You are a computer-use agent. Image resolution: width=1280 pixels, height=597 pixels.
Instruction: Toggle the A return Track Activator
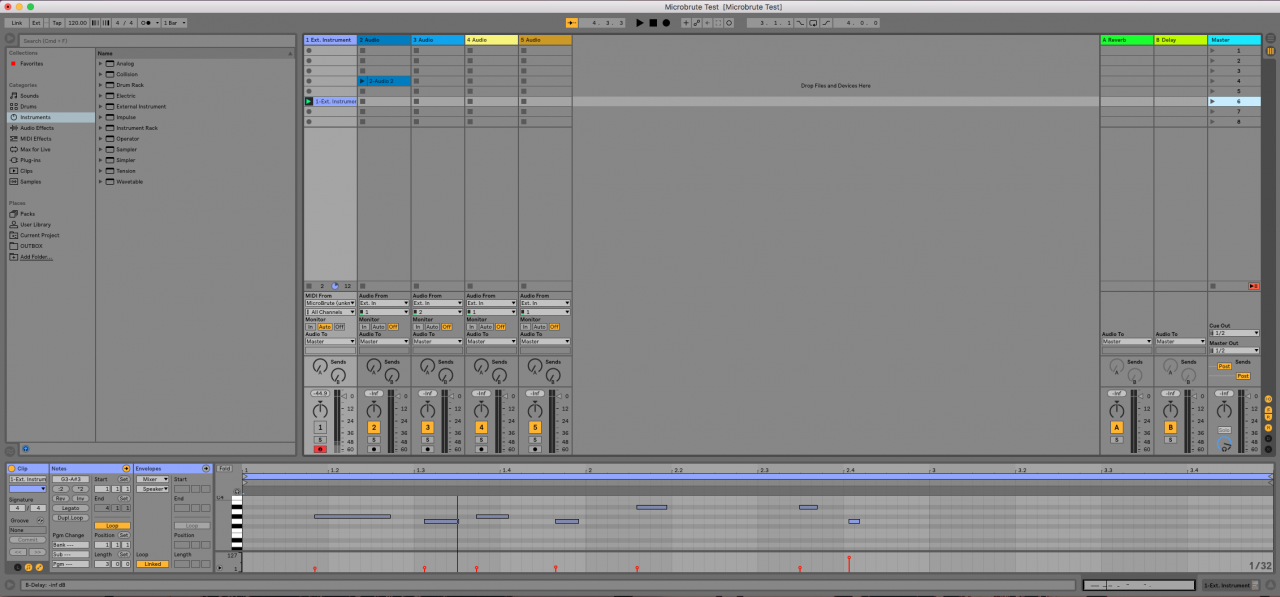(1117, 427)
